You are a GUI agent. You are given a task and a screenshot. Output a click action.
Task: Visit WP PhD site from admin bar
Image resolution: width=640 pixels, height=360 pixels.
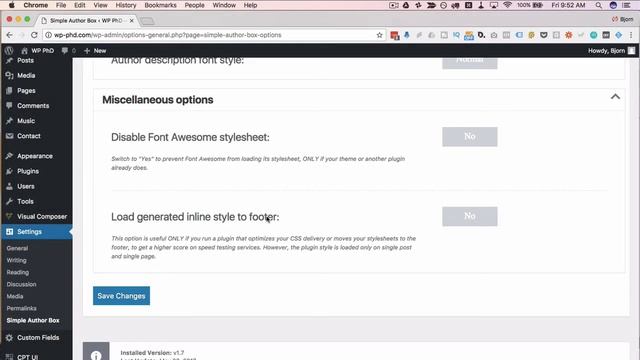(38, 51)
